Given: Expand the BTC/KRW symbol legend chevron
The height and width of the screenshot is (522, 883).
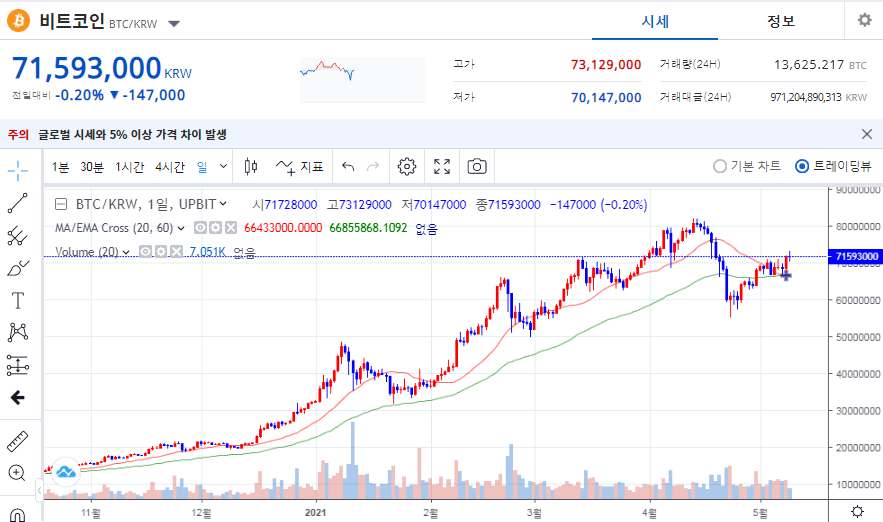Looking at the screenshot, I should point(224,204).
